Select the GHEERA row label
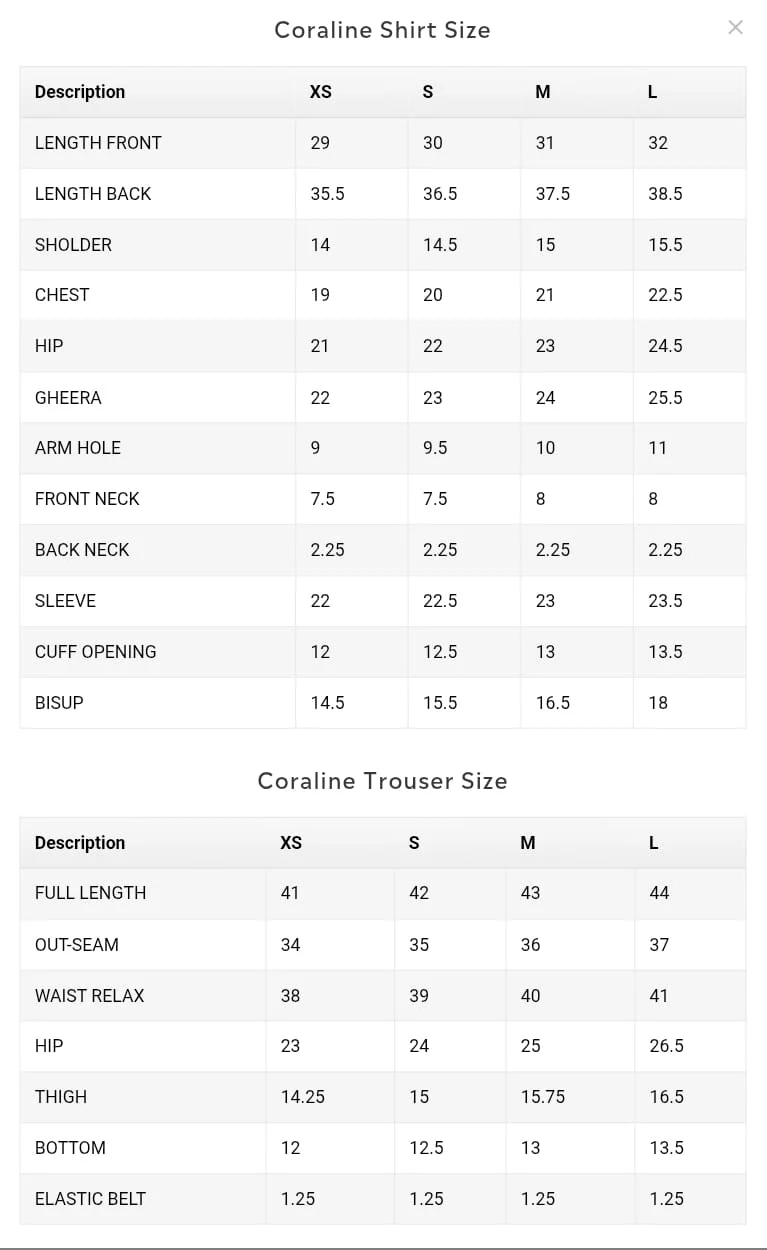Image resolution: width=767 pixels, height=1250 pixels. tap(68, 398)
